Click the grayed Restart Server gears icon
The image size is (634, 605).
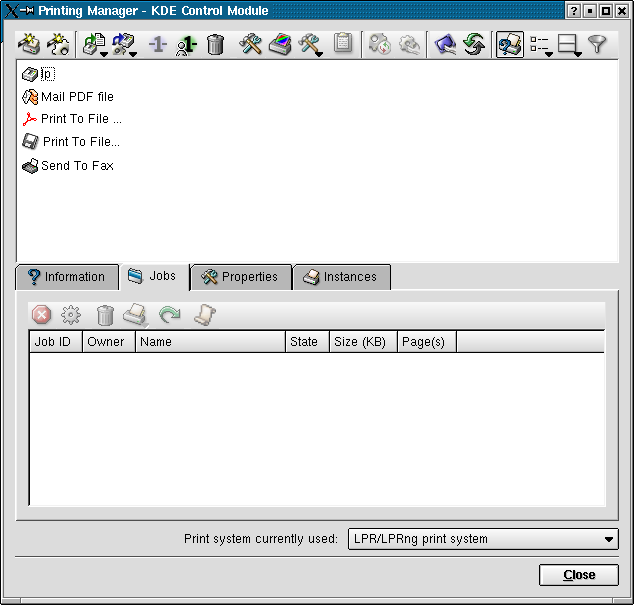(x=380, y=44)
